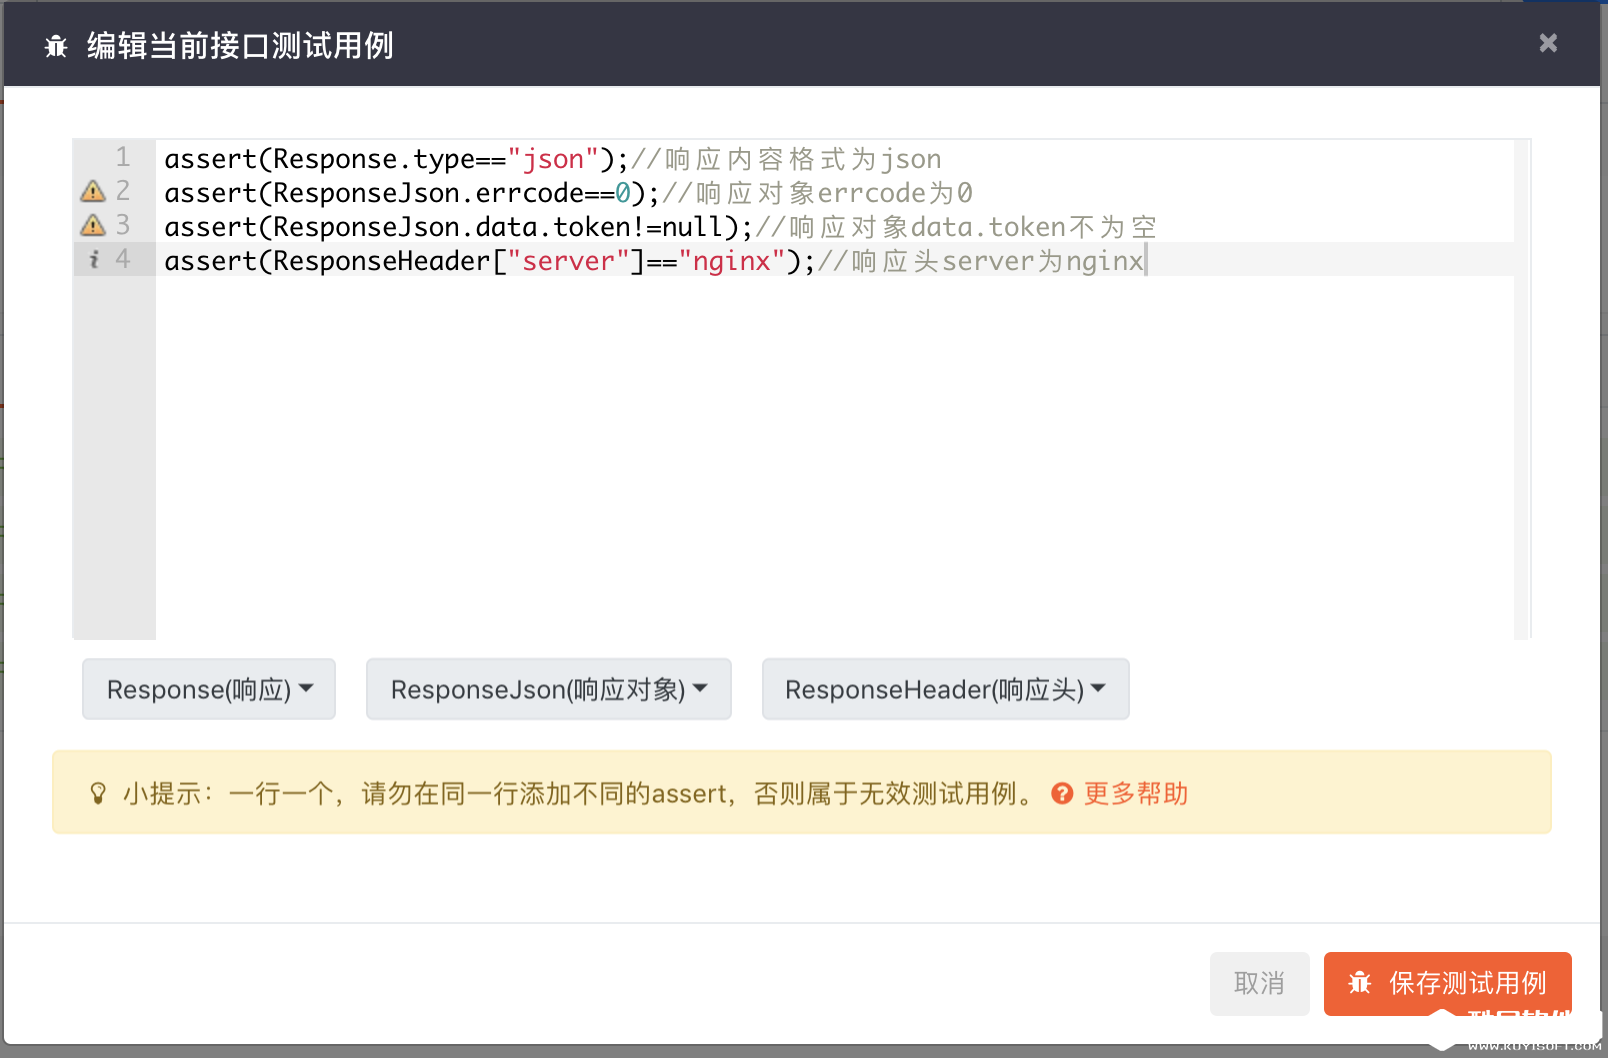The image size is (1608, 1058).
Task: Click the errcode assert code line
Action: 400,193
